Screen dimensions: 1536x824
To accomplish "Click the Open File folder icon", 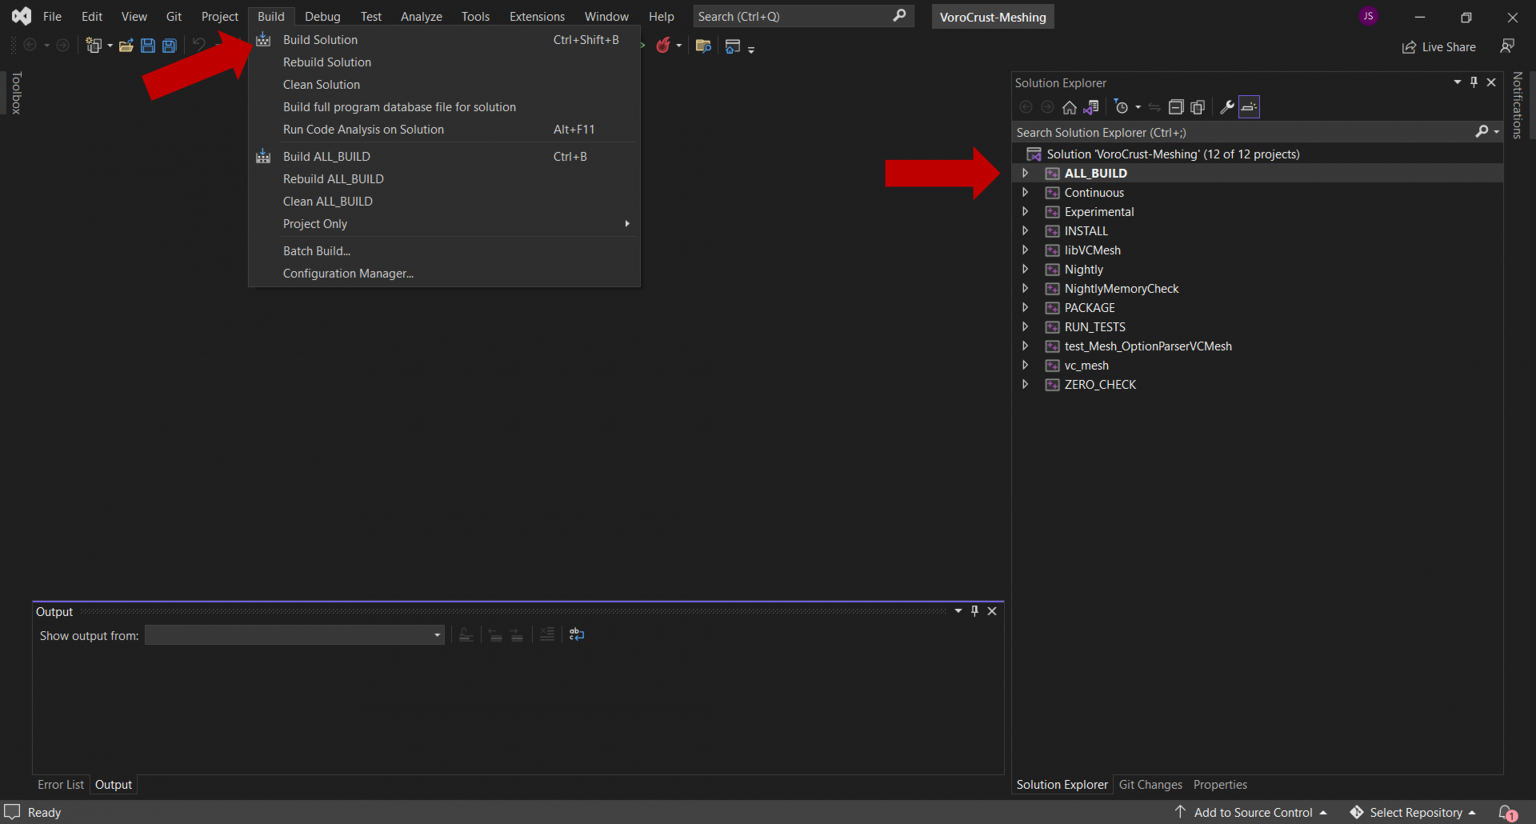I will click(x=126, y=46).
